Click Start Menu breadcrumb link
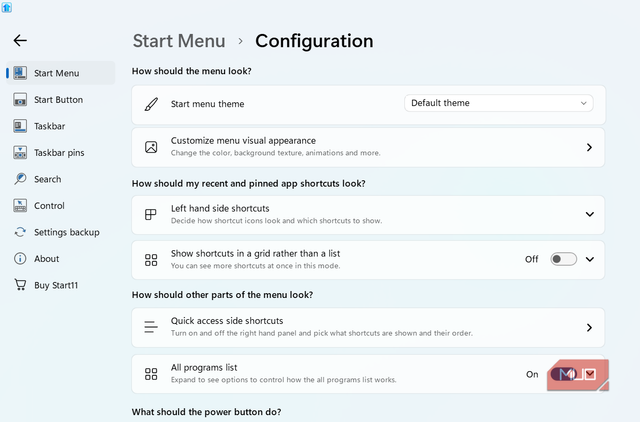Image resolution: width=640 pixels, height=422 pixels. [x=179, y=41]
